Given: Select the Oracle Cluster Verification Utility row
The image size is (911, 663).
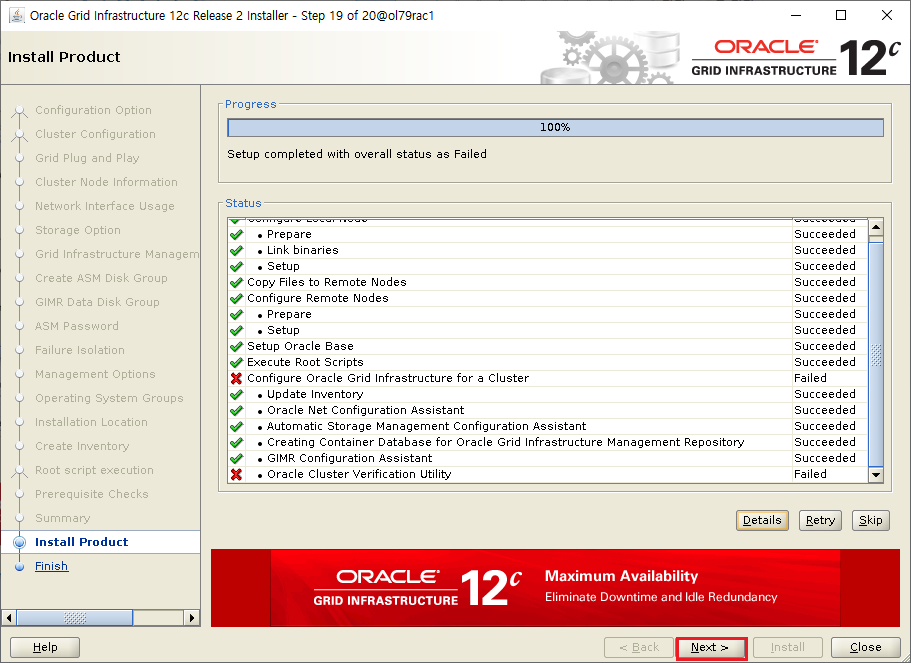Looking at the screenshot, I should click(548, 474).
